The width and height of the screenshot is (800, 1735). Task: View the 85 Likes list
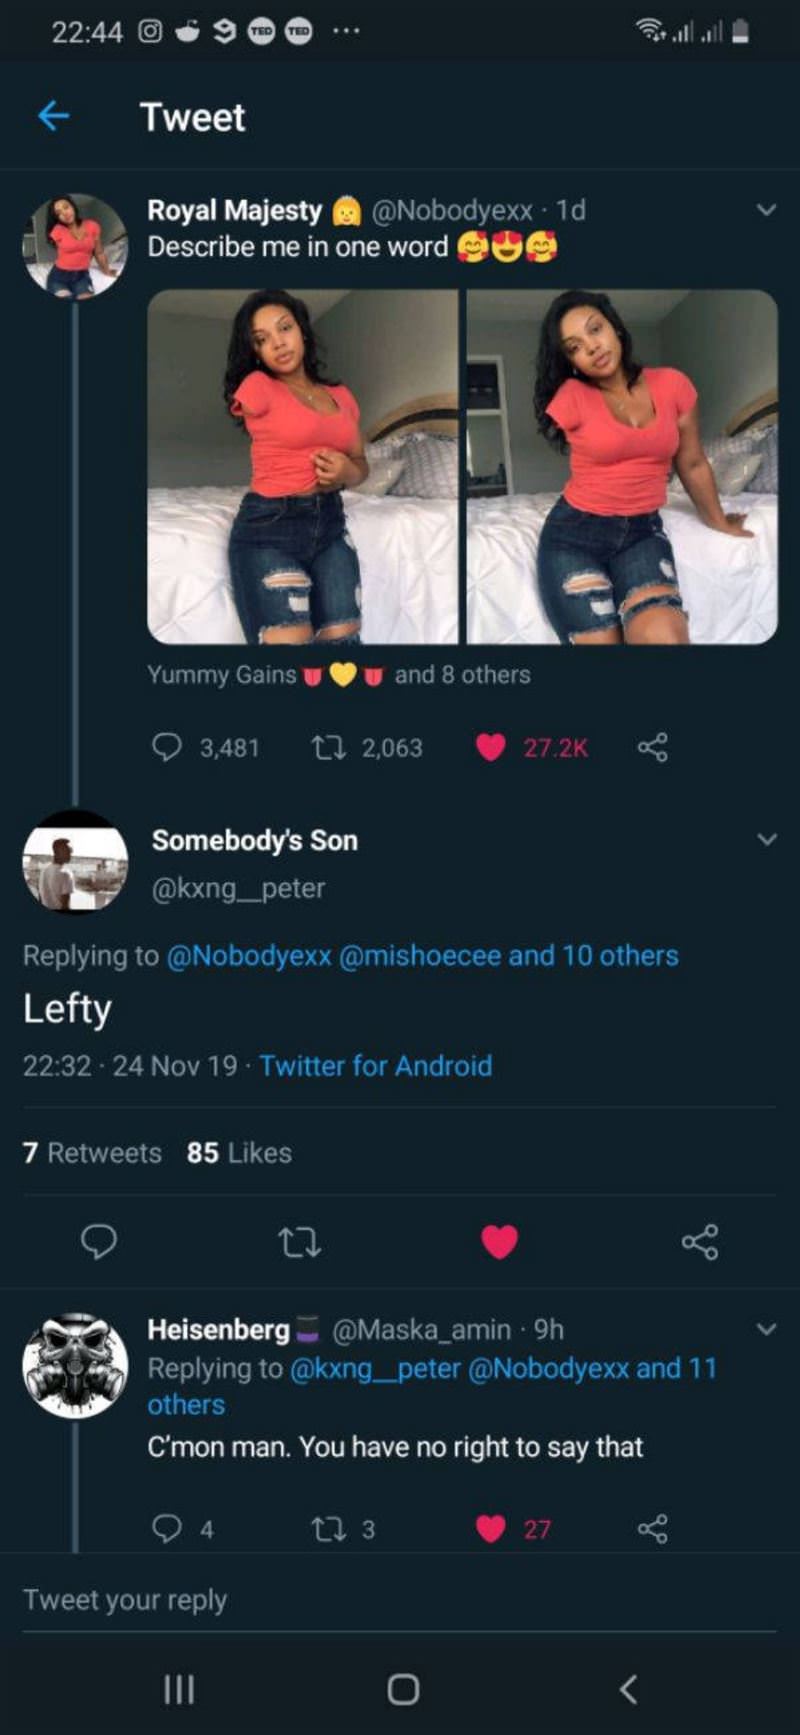pyautogui.click(x=239, y=1153)
